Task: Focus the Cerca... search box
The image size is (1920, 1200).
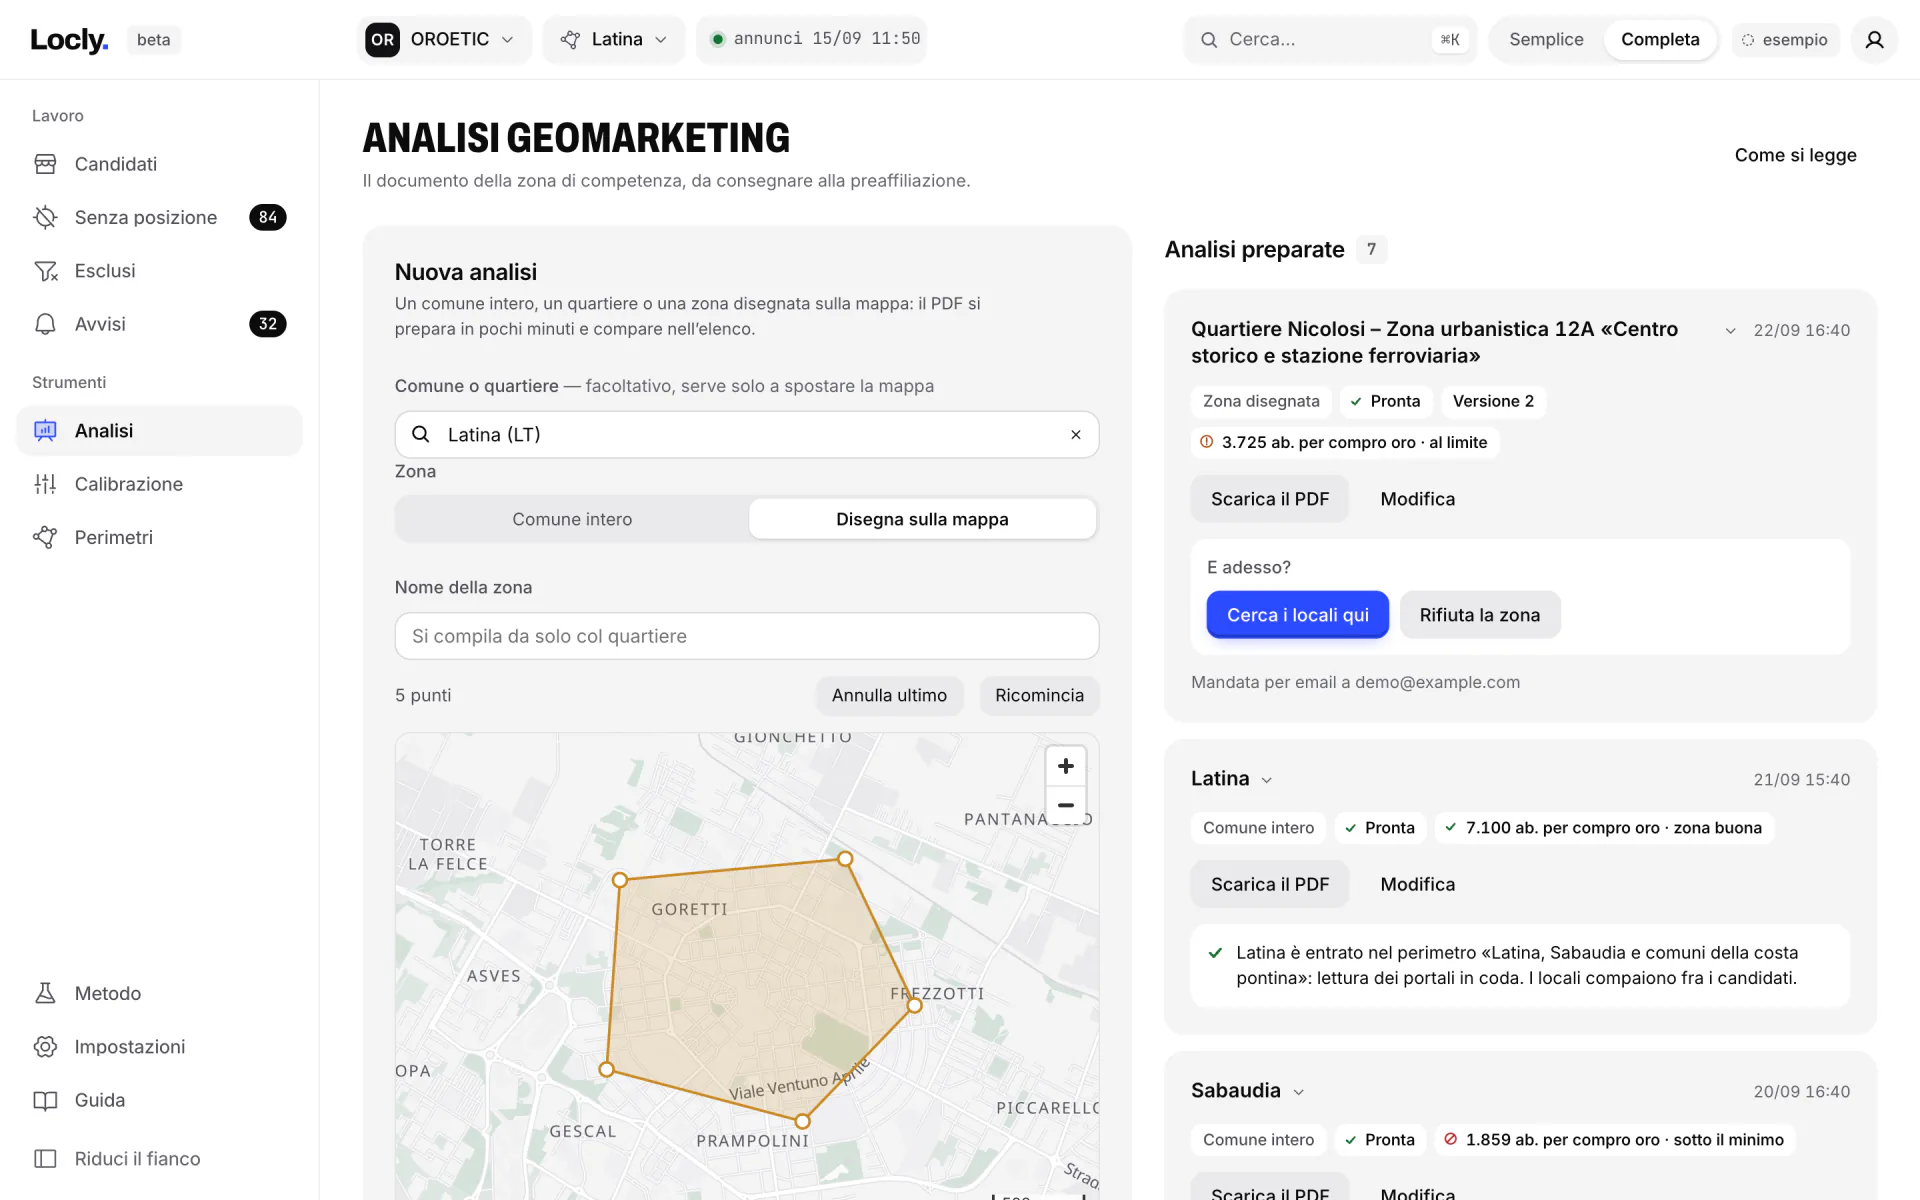Action: pos(1329,40)
